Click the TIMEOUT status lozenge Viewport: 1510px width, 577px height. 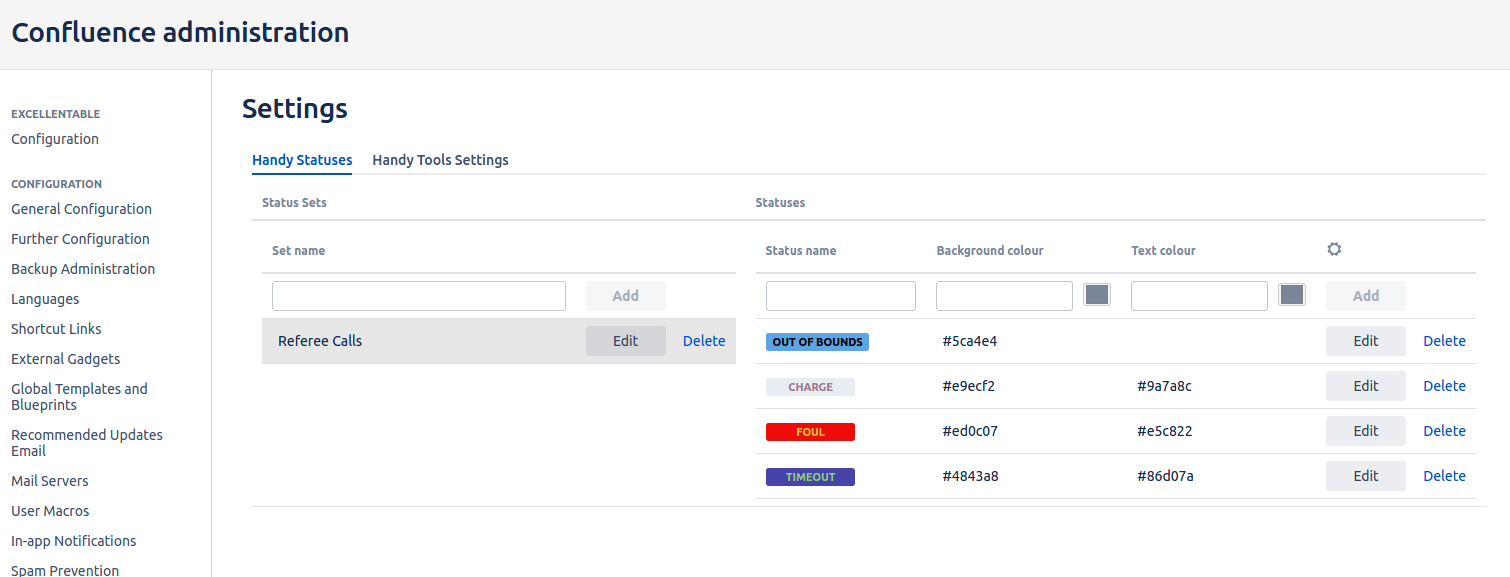810,476
